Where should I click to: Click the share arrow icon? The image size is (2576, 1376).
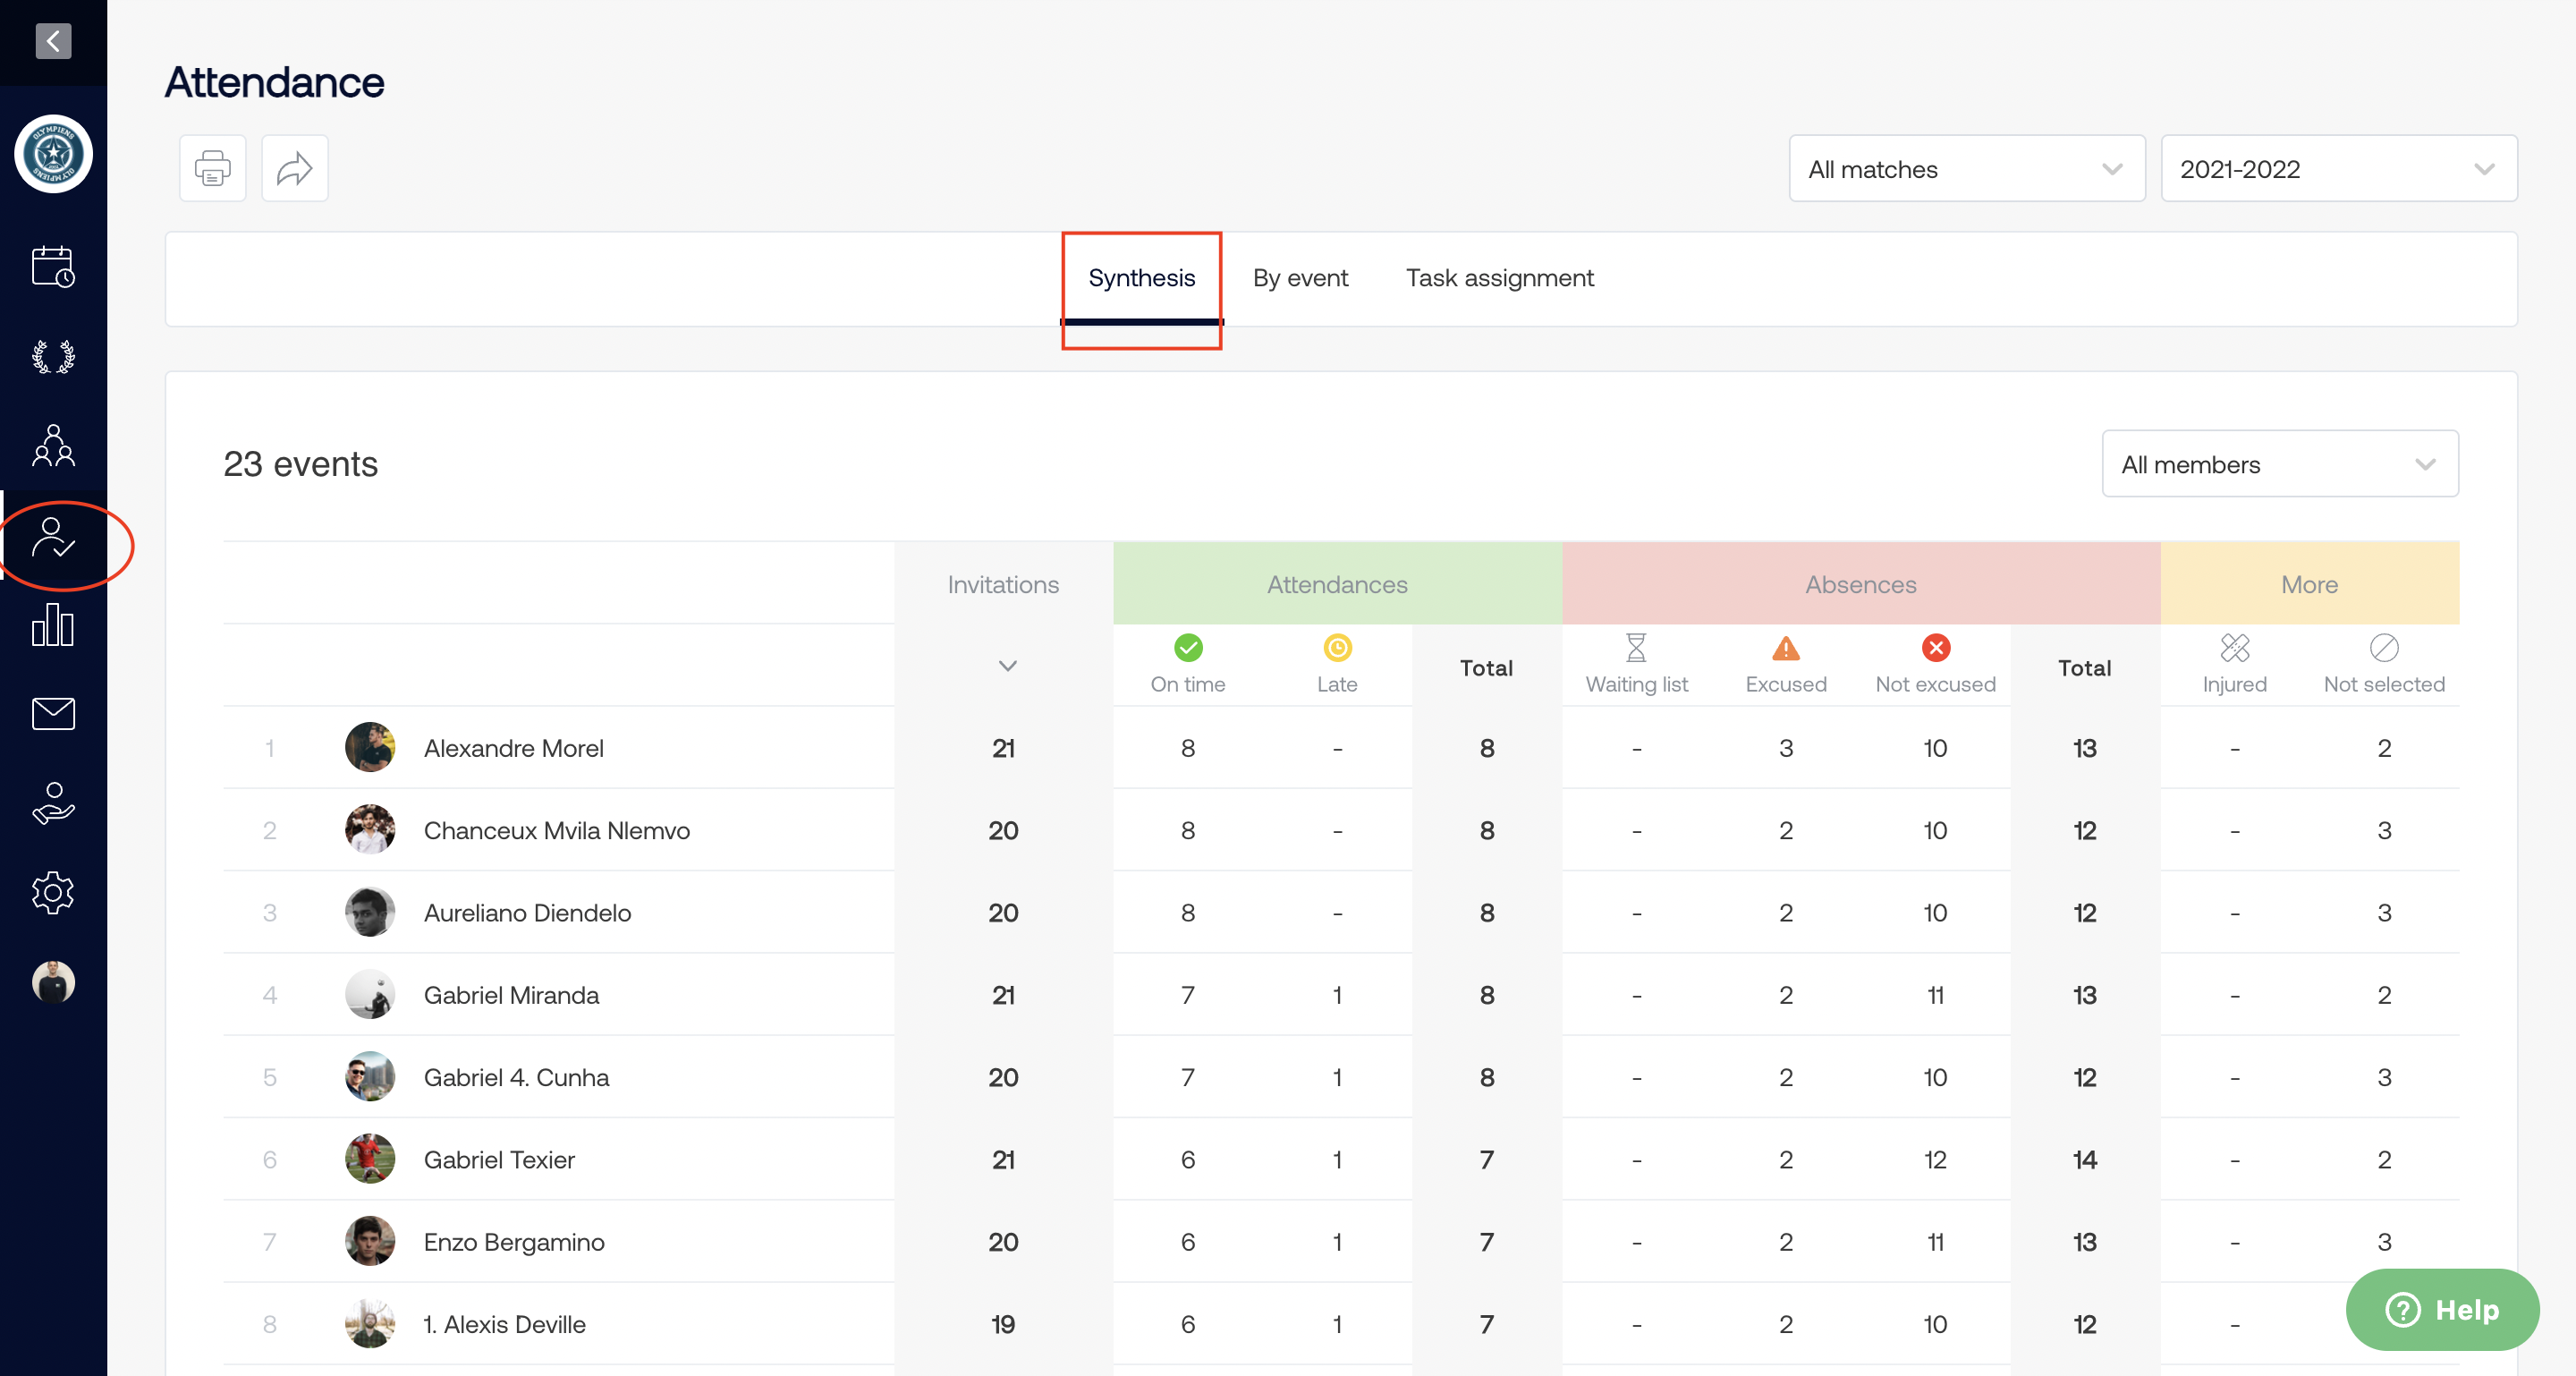294,168
